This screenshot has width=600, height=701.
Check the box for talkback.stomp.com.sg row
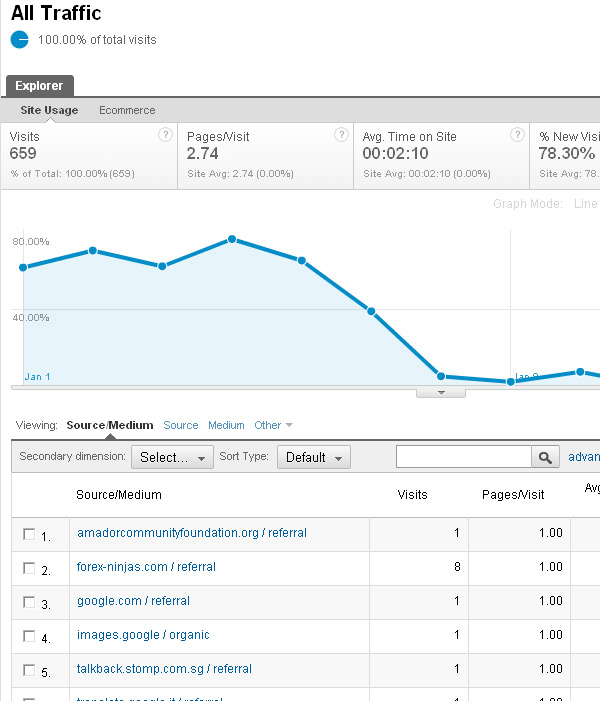pos(29,670)
